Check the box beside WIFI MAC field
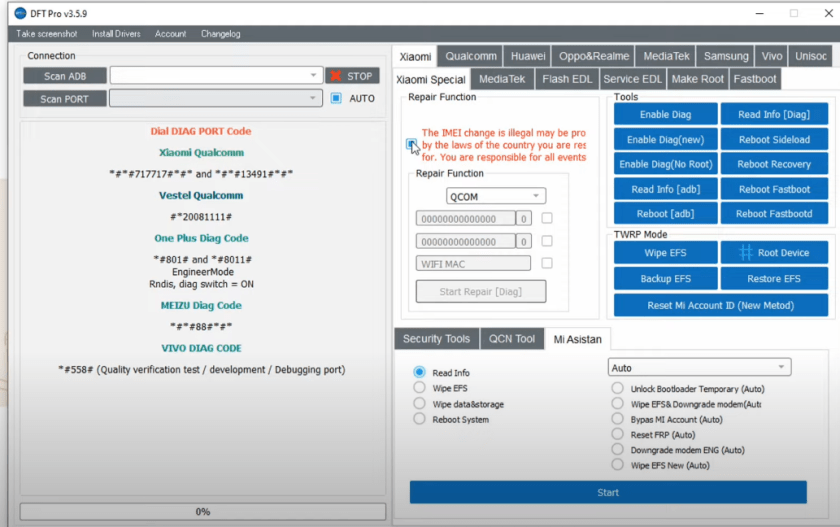 coord(547,263)
